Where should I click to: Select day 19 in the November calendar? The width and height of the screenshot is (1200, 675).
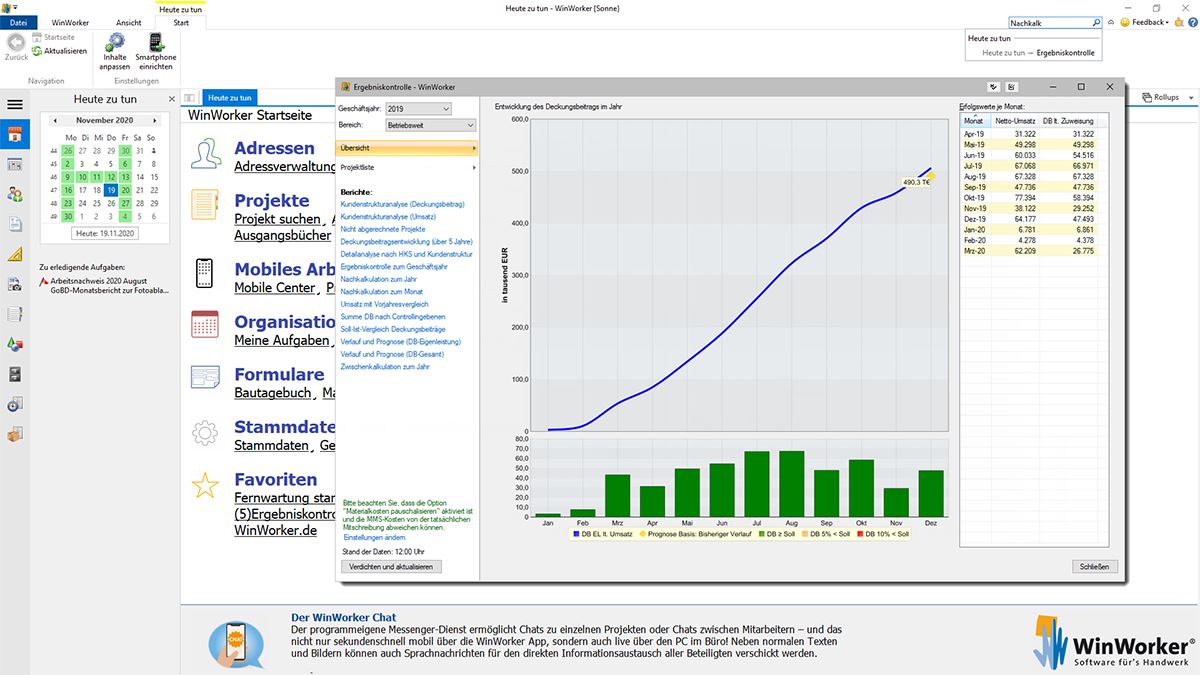click(110, 189)
